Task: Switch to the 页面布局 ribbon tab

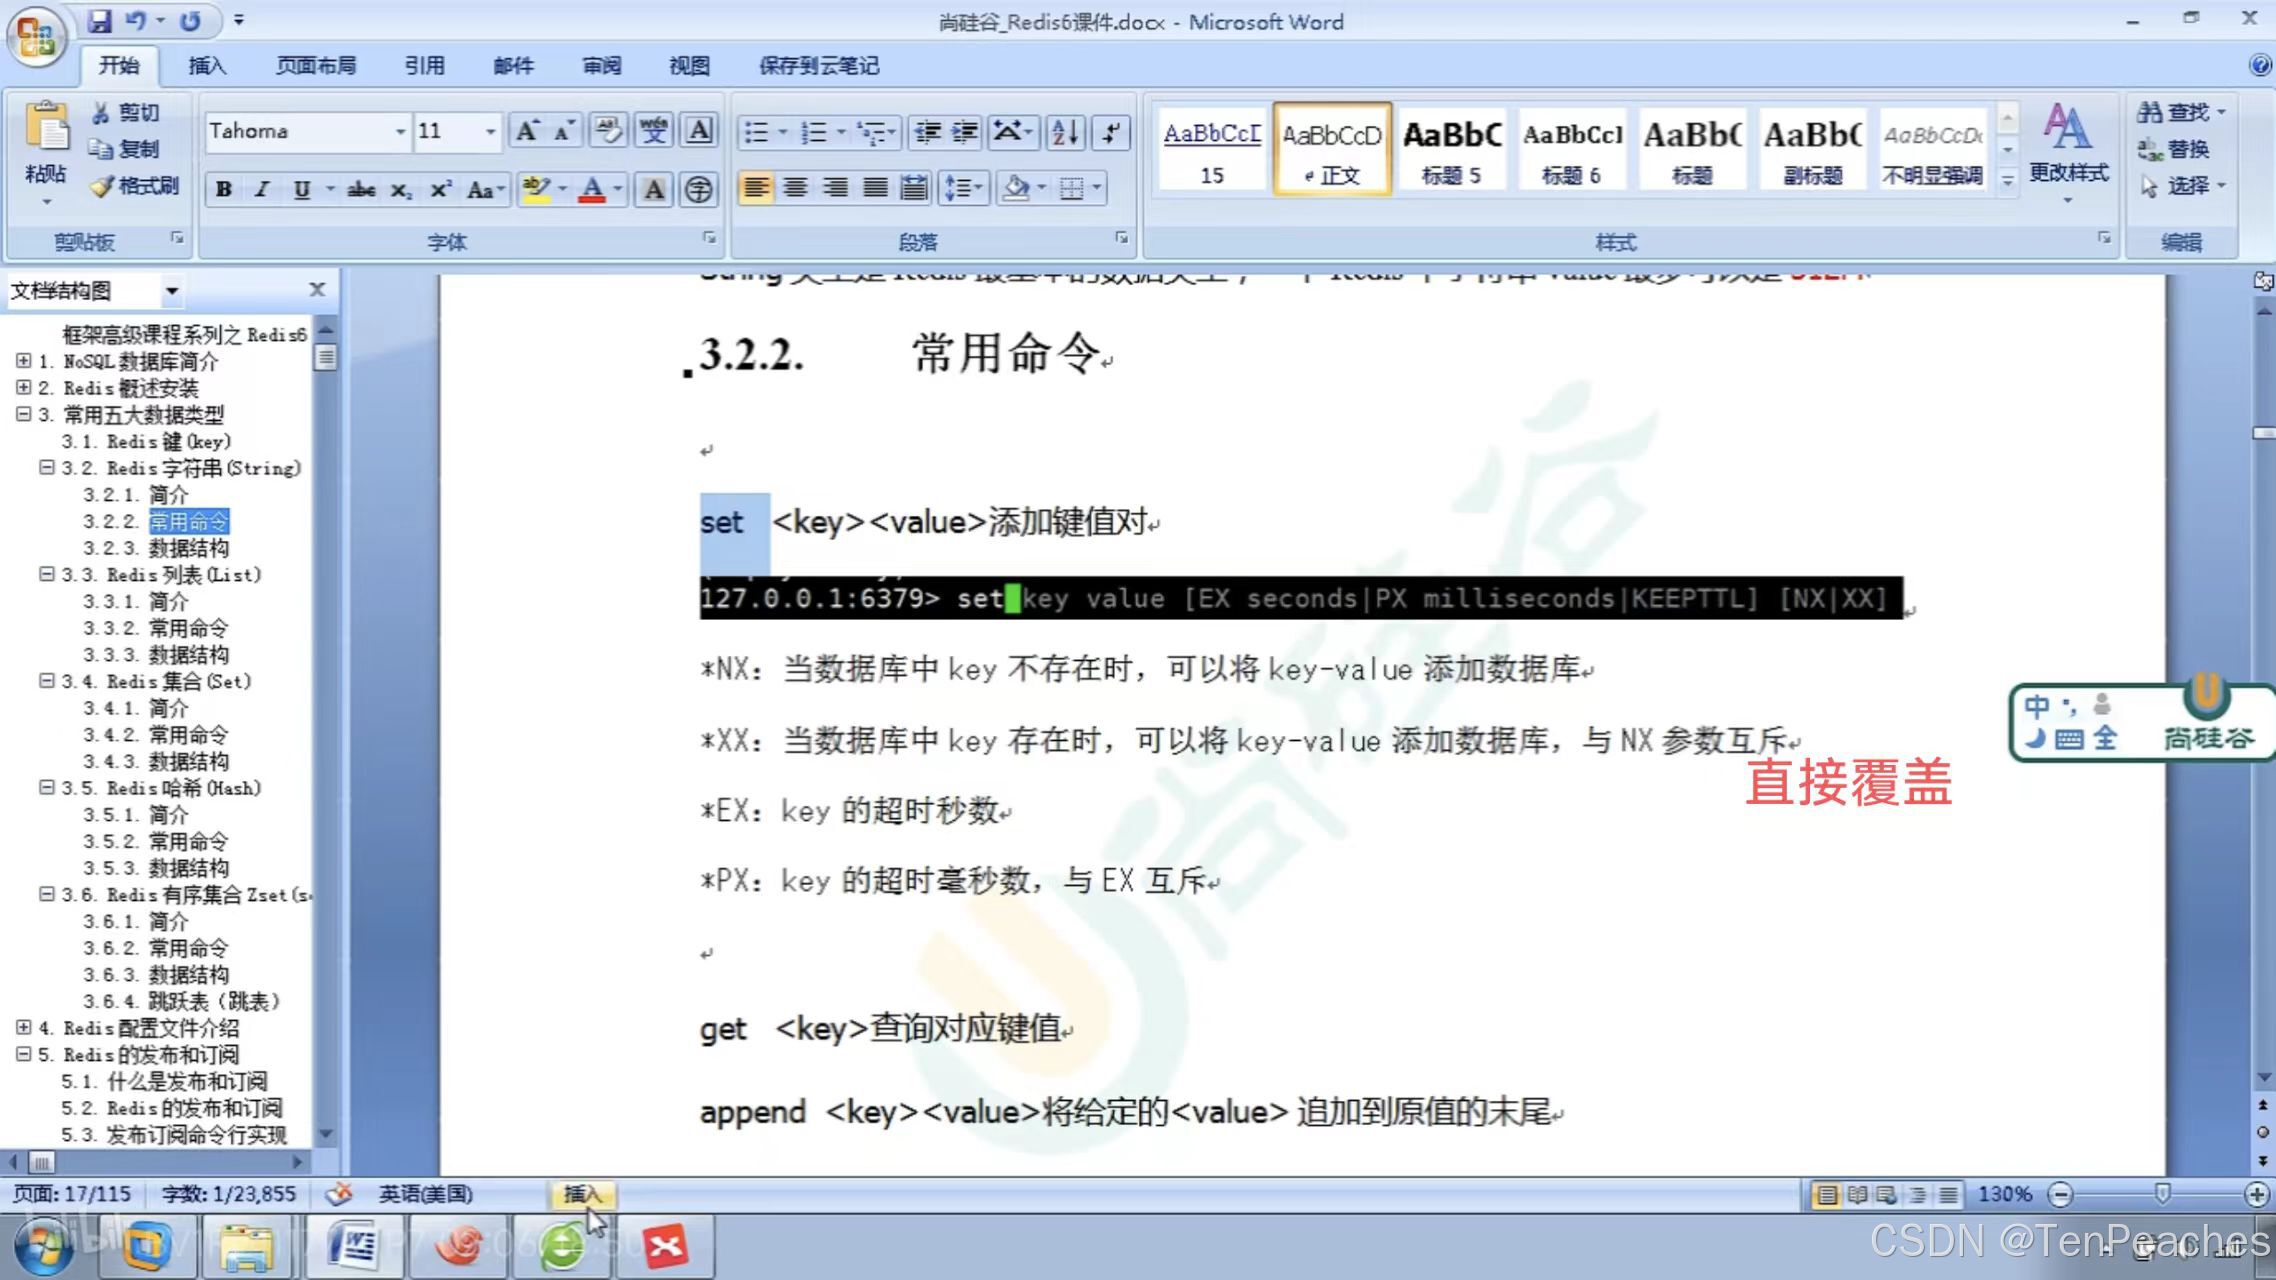Action: click(316, 66)
